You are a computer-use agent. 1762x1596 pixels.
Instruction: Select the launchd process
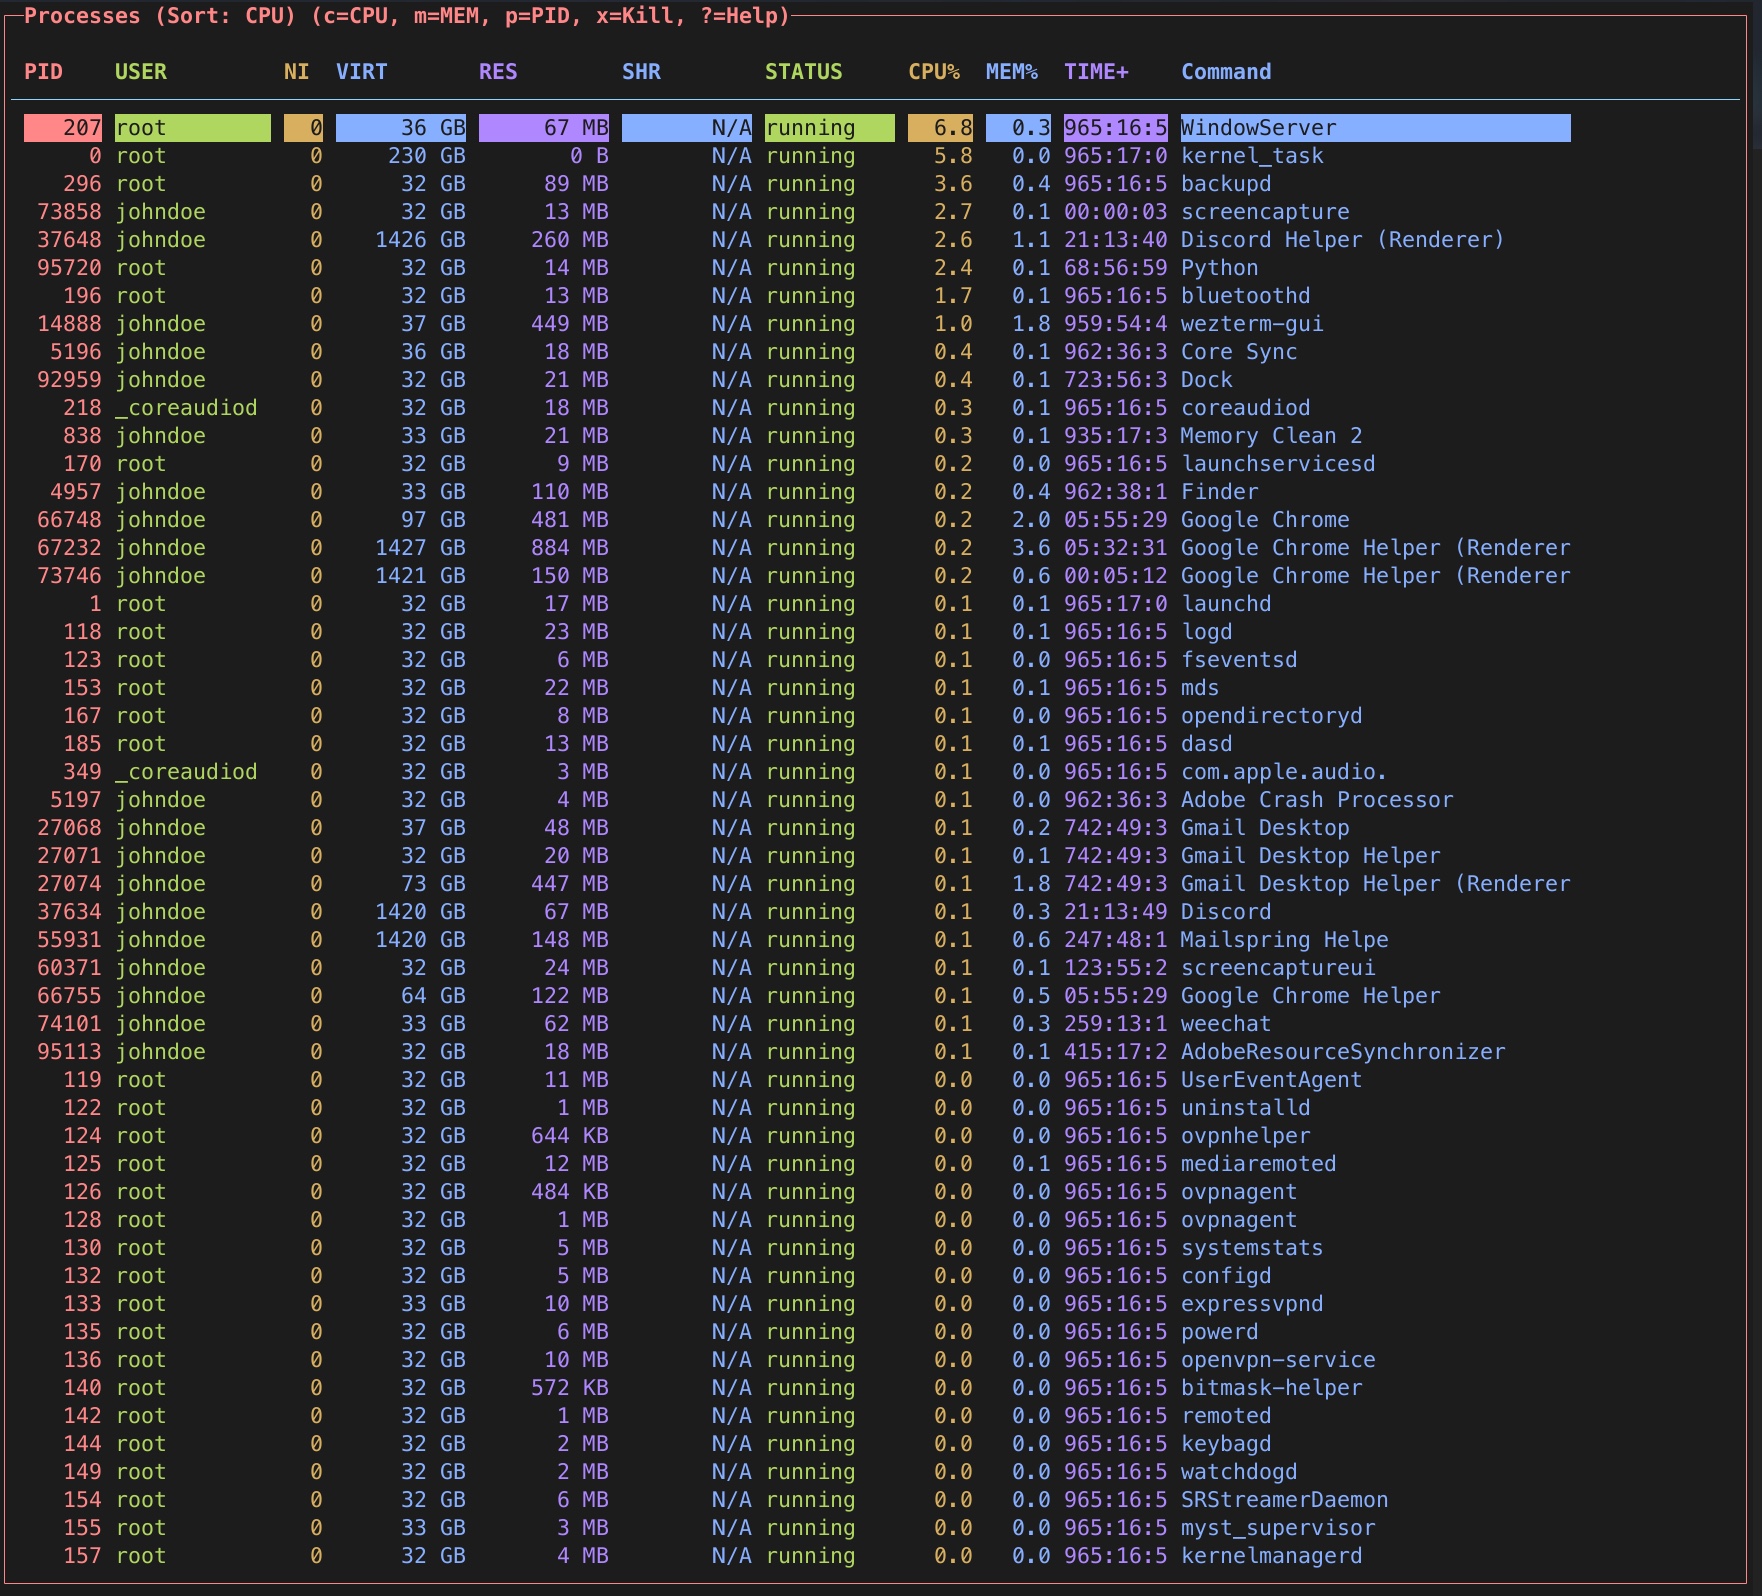797,604
